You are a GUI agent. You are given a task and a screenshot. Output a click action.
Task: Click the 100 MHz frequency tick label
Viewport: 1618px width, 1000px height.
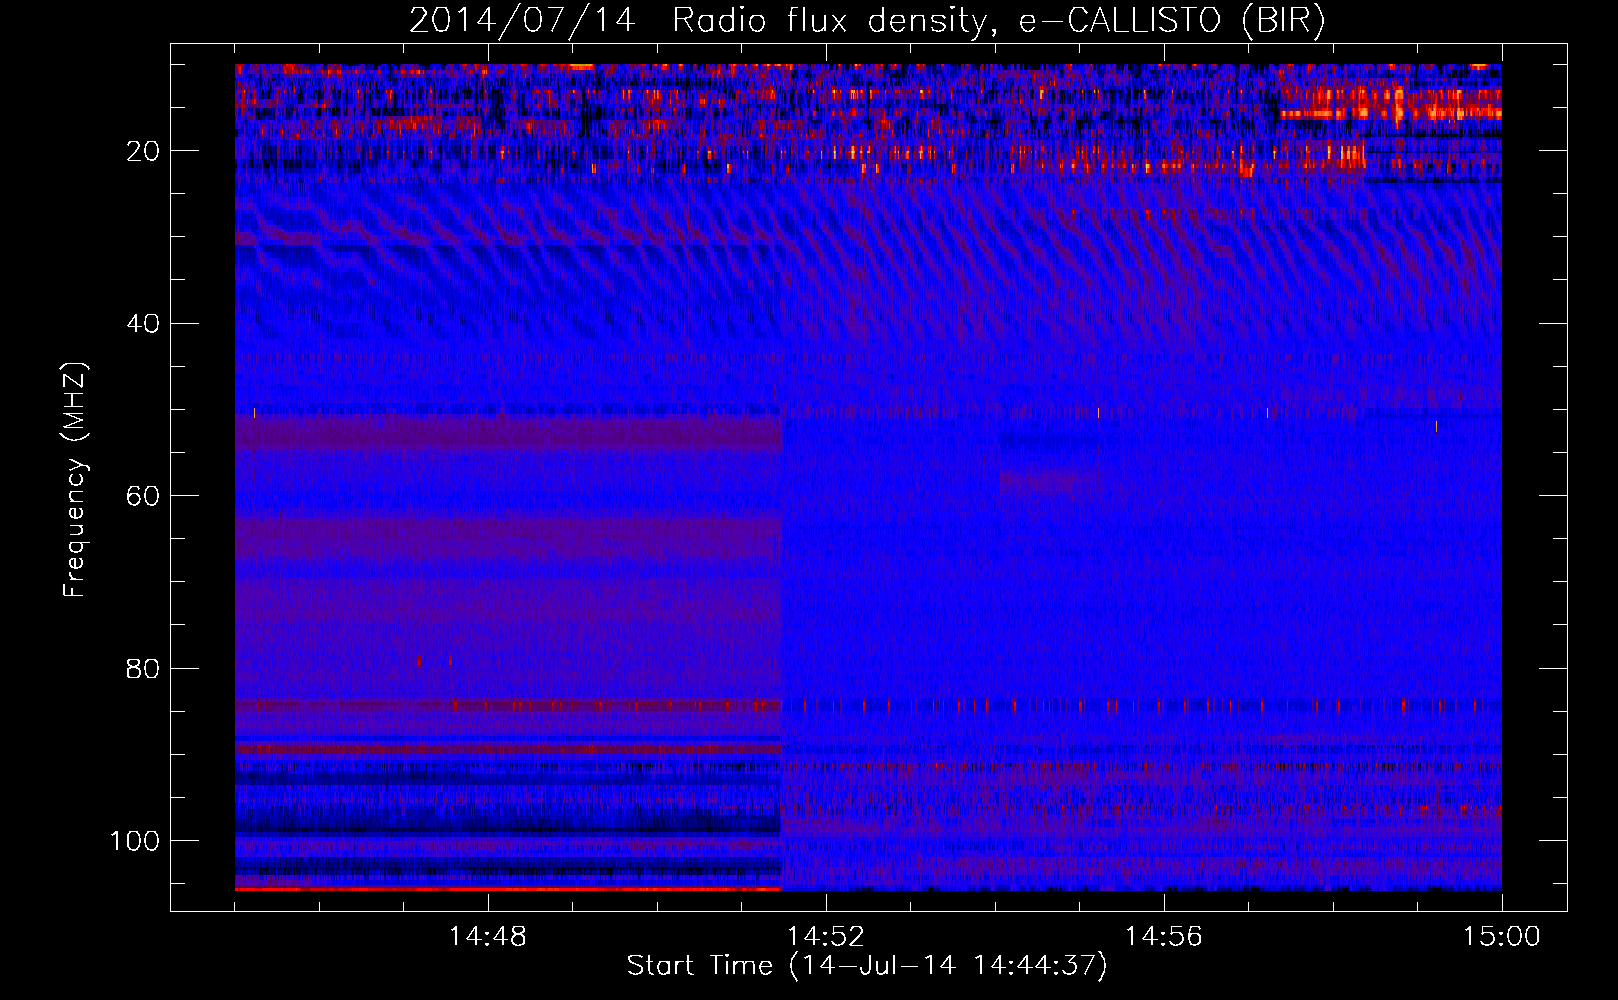click(x=135, y=841)
